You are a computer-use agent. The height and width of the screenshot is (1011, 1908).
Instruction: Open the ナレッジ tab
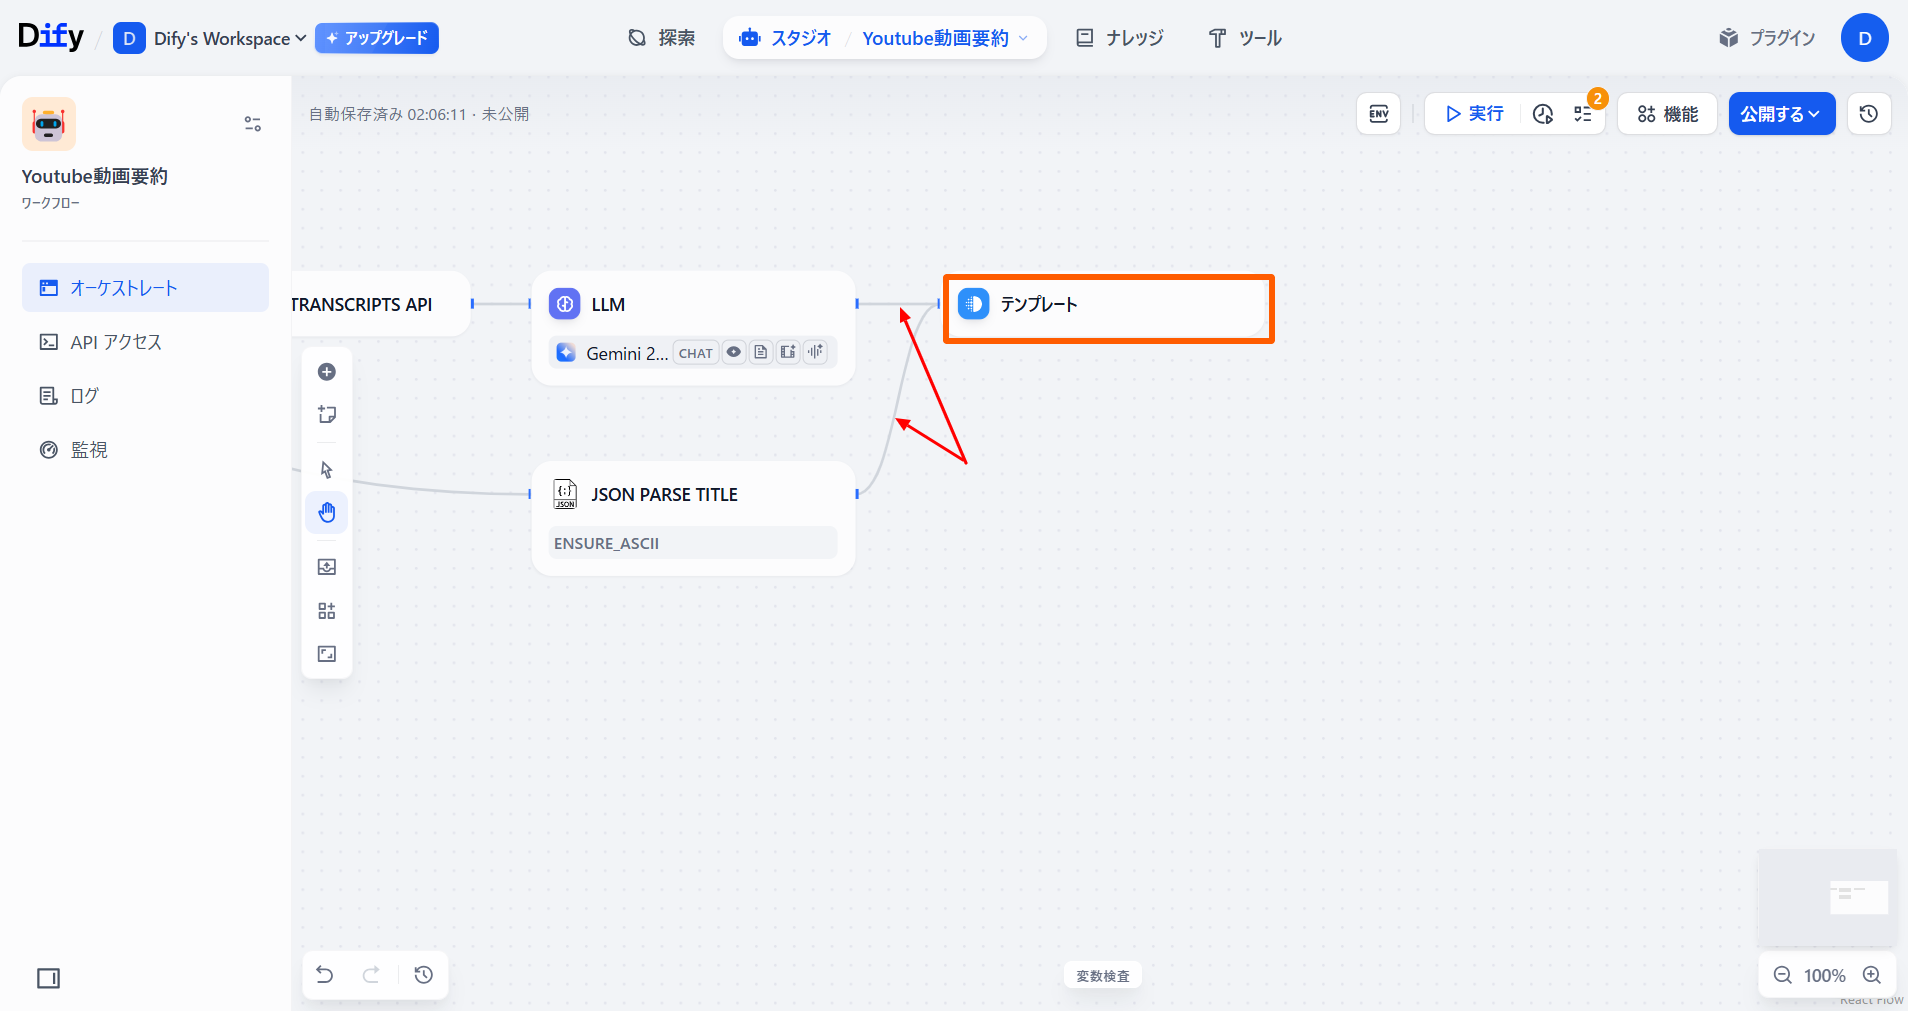tap(1120, 39)
